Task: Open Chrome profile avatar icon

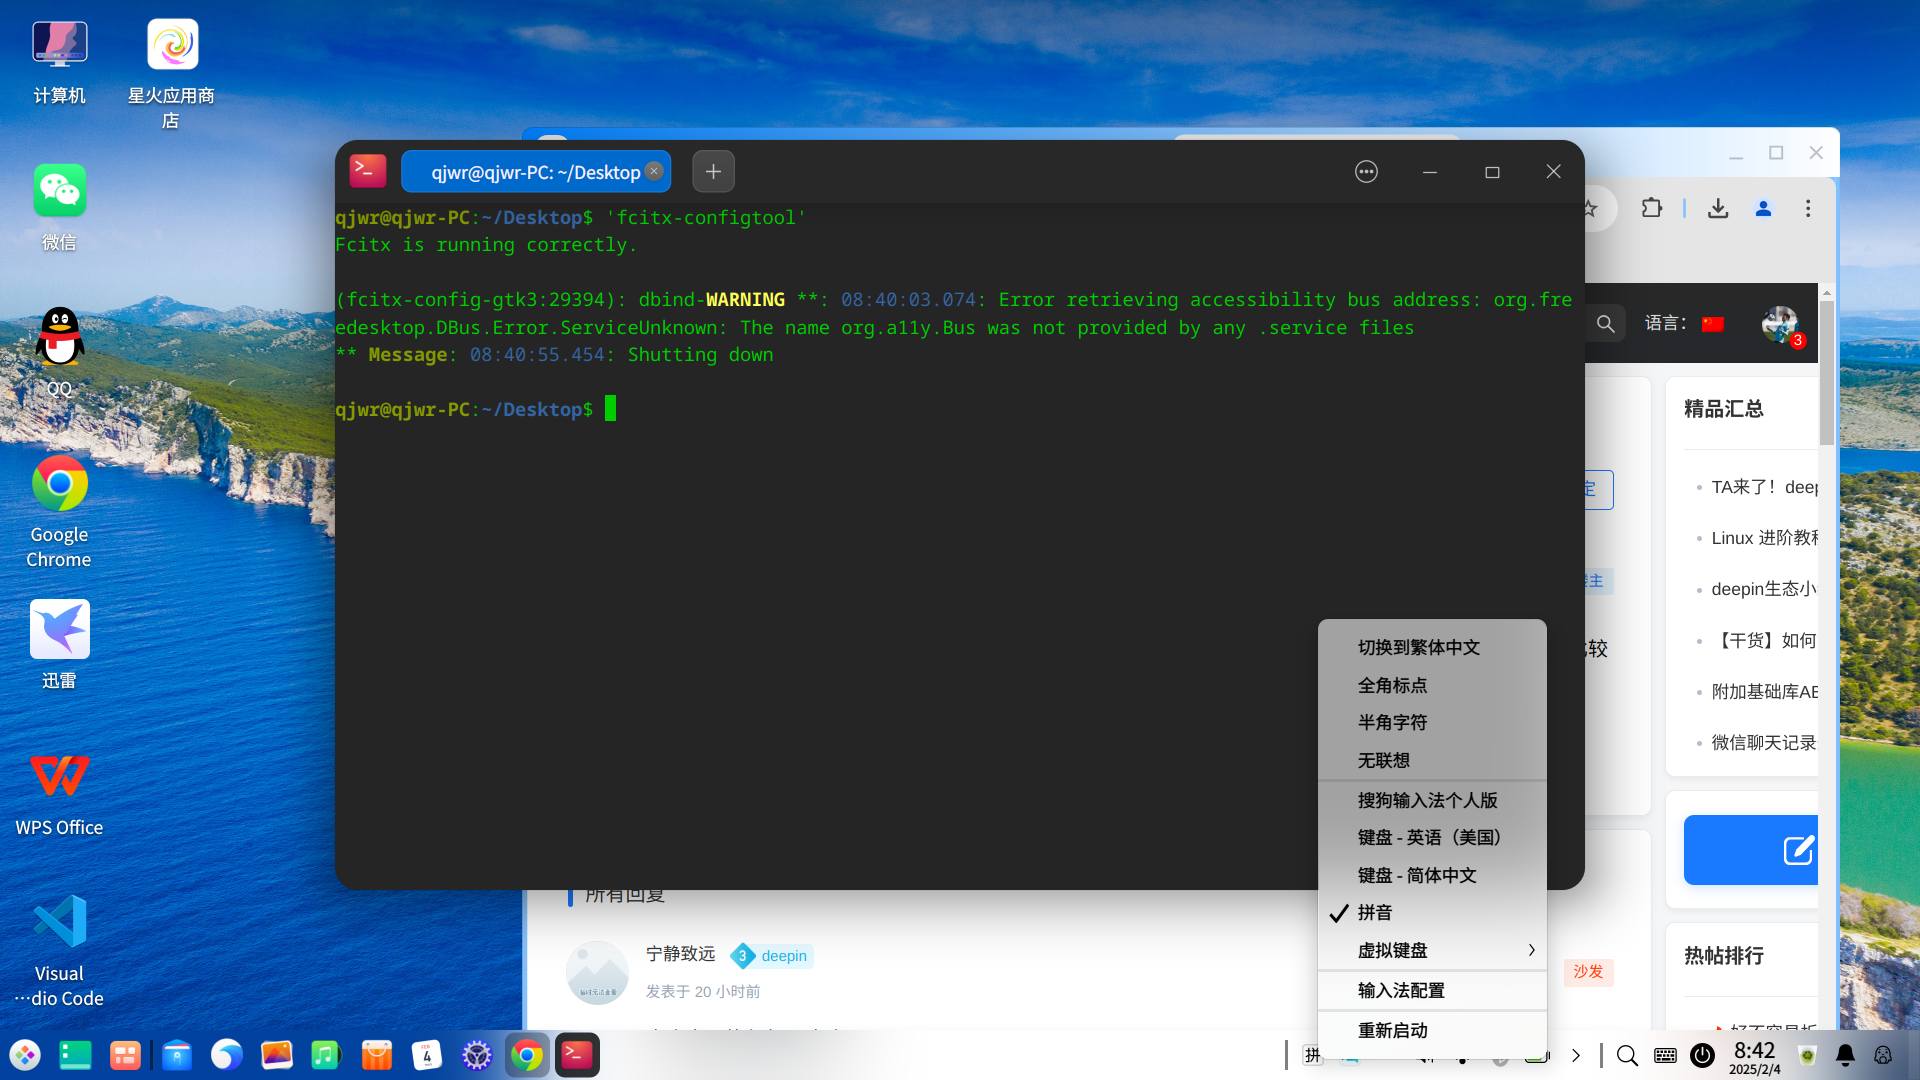Action: click(1763, 208)
